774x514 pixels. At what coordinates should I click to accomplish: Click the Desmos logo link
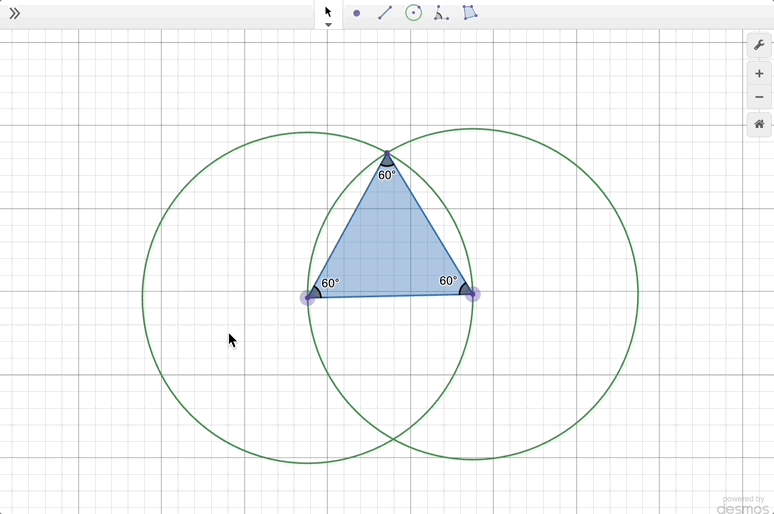[x=742, y=505]
